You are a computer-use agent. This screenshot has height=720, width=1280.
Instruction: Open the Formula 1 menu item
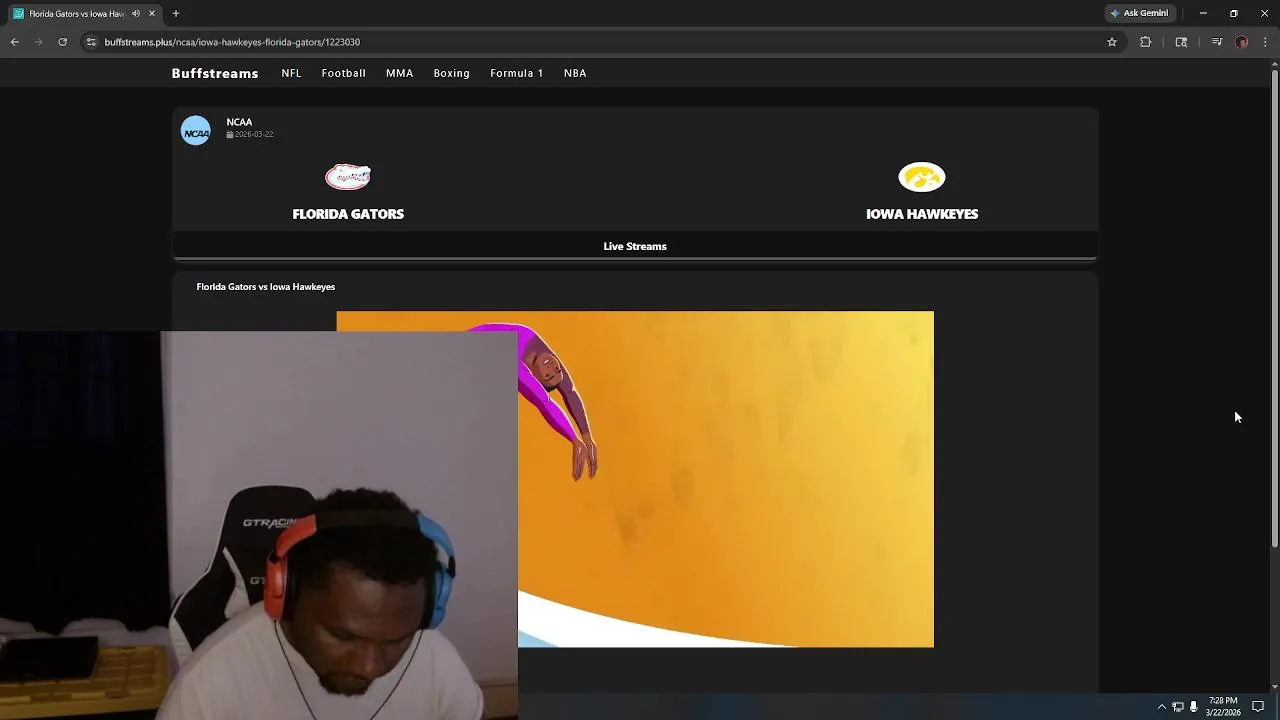click(x=517, y=73)
